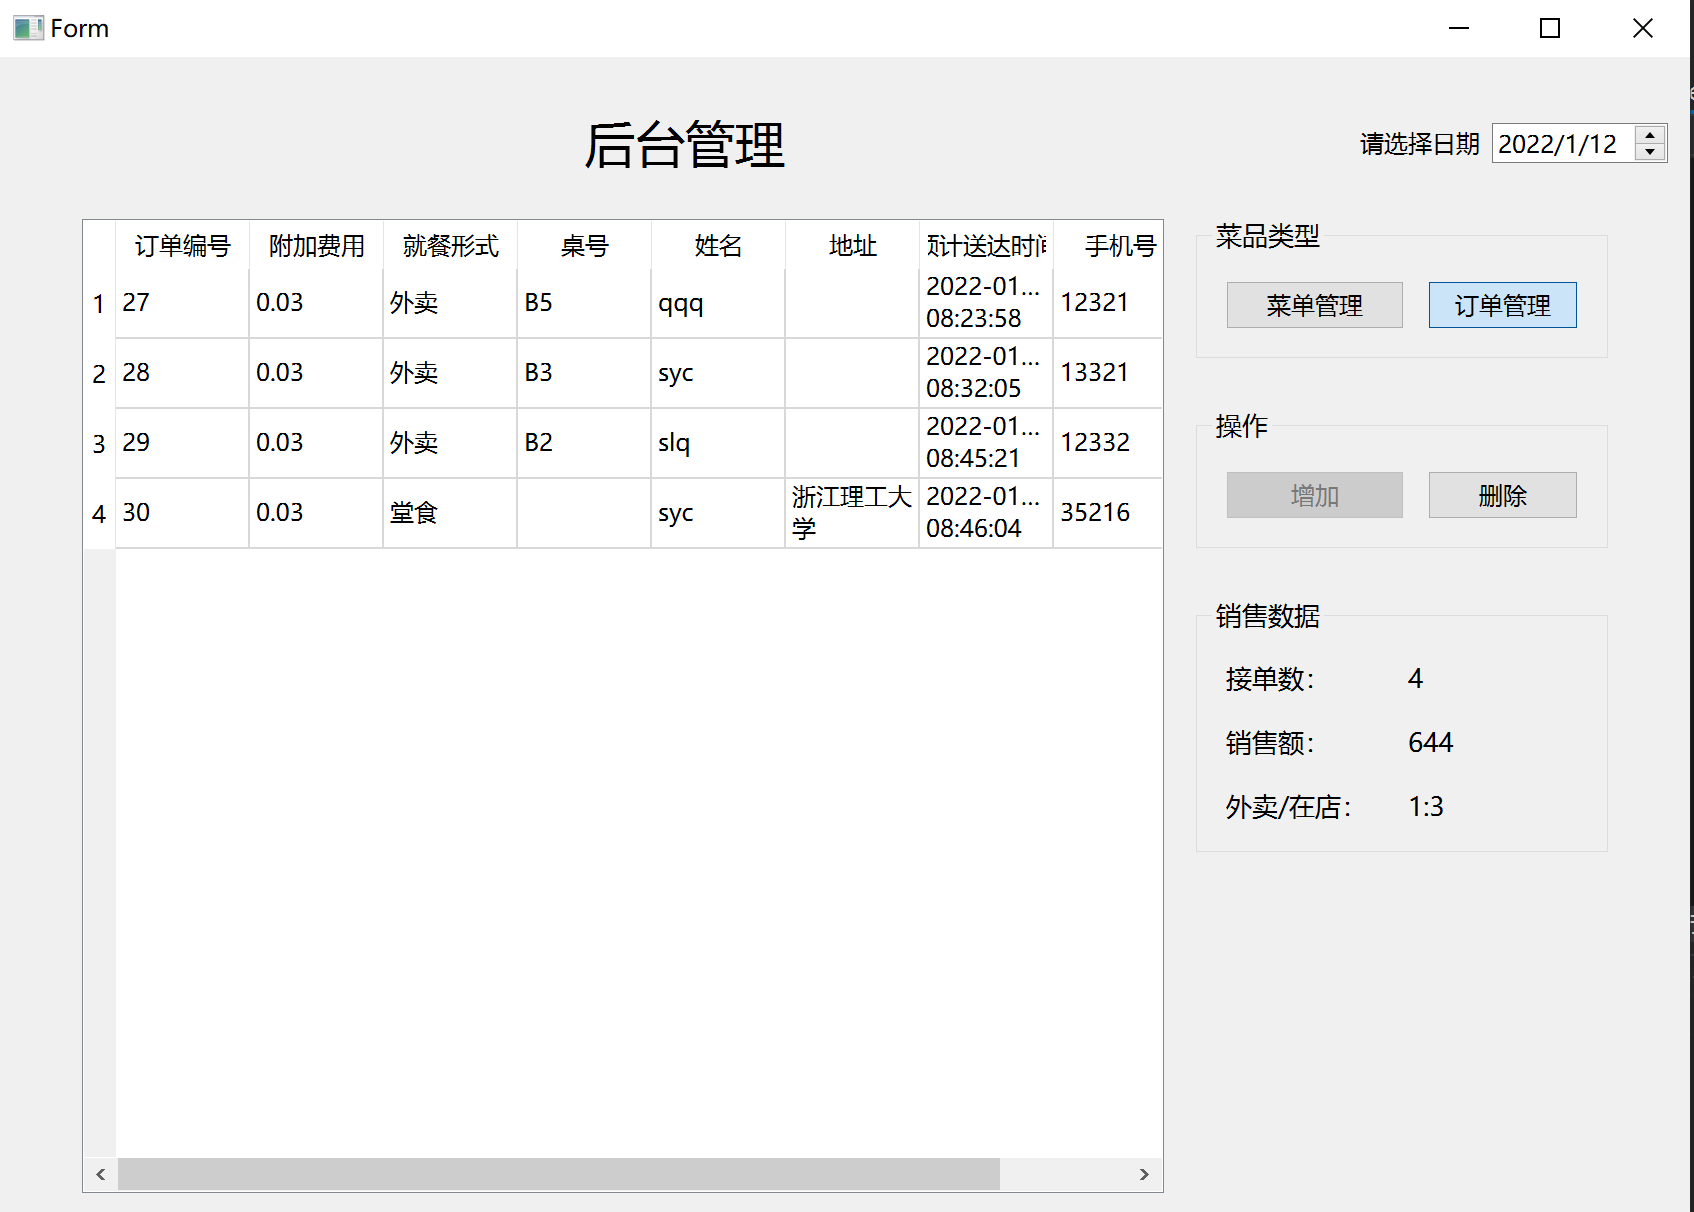Click the 预计送达时间 column header

[x=986, y=245]
